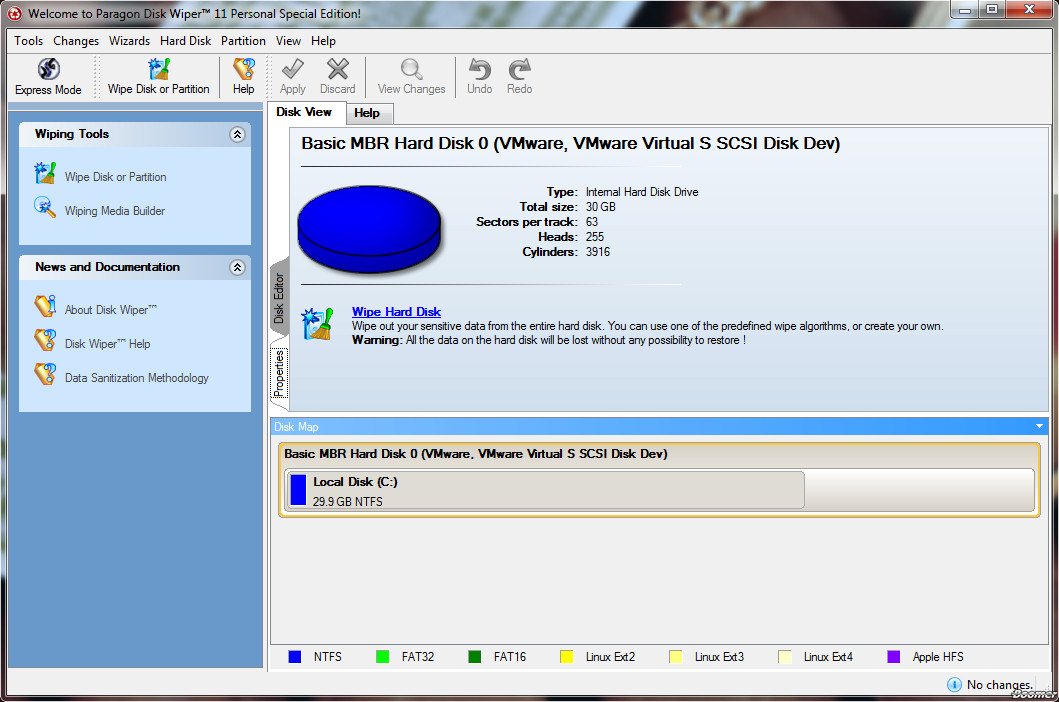Click unallocated space after Local Disk (C:)
The height and width of the screenshot is (702, 1059).
click(x=919, y=491)
